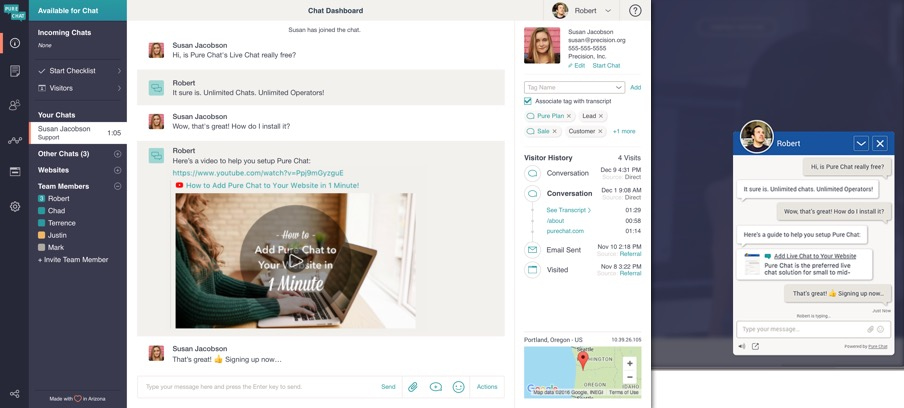
Task: Click the attach file paperclip icon
Action: (412, 387)
